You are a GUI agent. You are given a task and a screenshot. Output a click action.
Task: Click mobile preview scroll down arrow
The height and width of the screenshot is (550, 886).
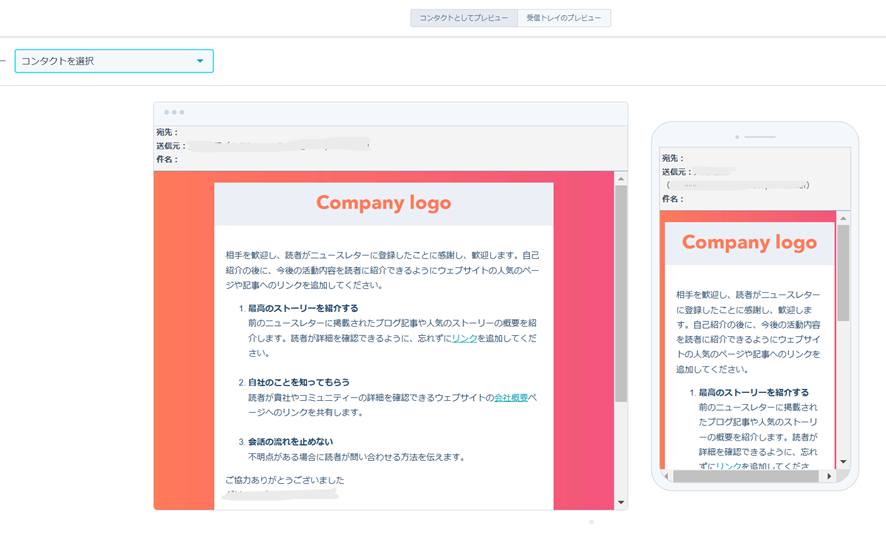tap(843, 462)
